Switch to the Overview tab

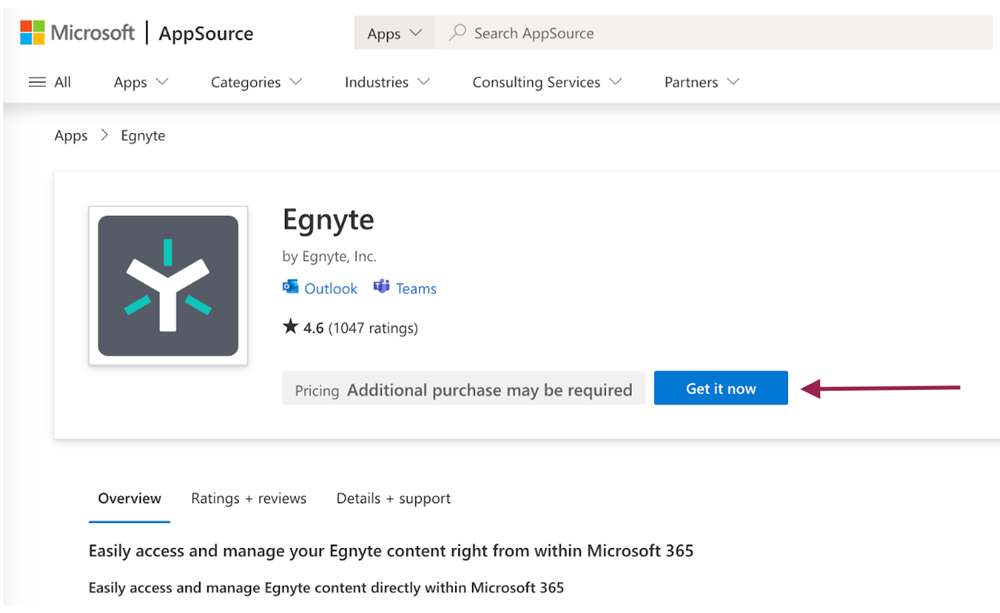[x=129, y=498]
